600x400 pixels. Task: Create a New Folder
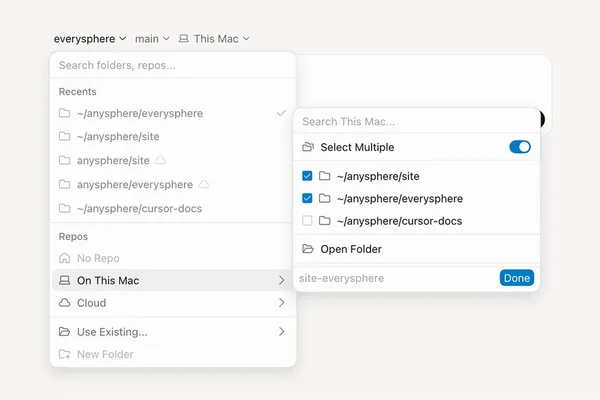point(173,354)
